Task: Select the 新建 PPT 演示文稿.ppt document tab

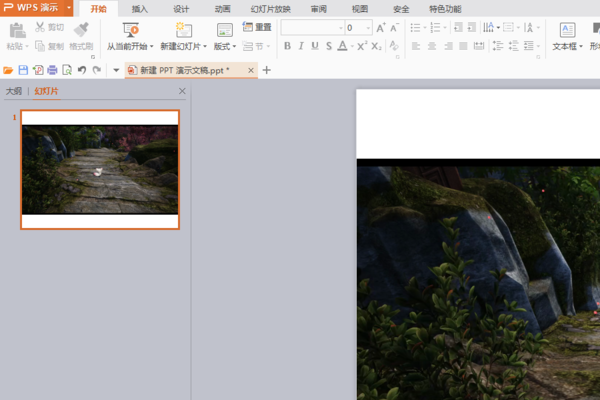Action: click(x=191, y=70)
